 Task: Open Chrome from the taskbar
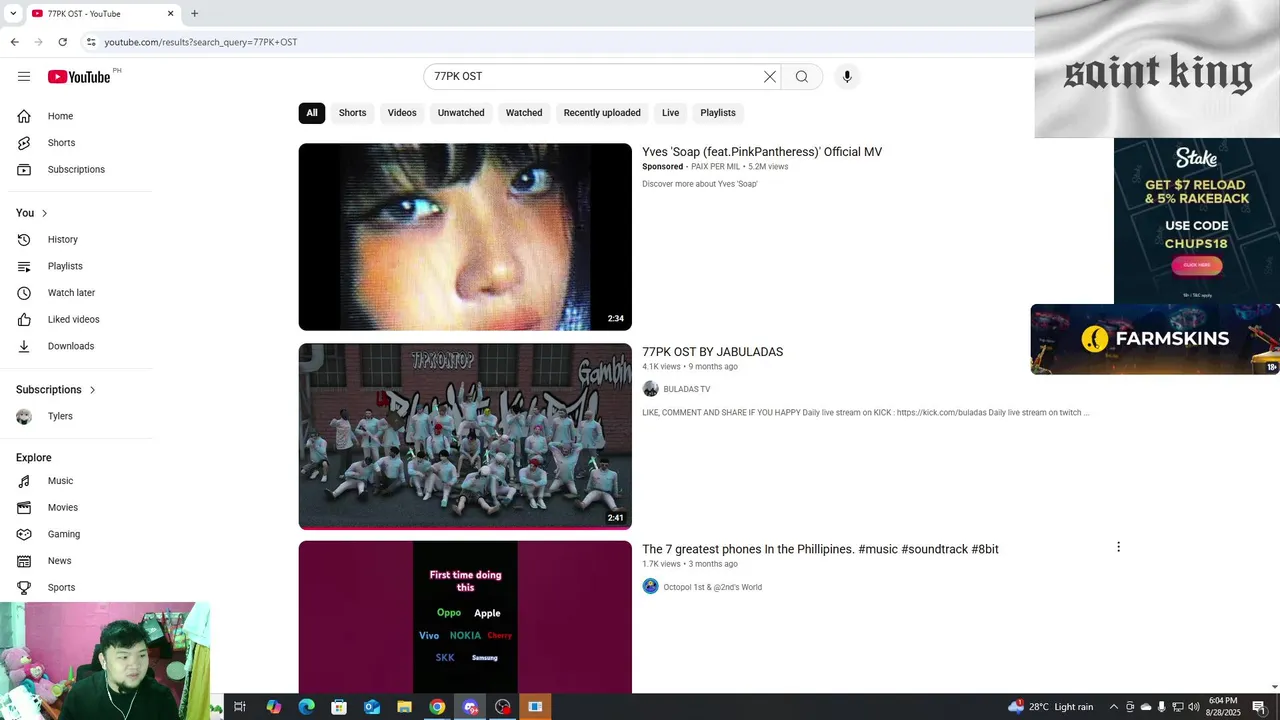[437, 707]
